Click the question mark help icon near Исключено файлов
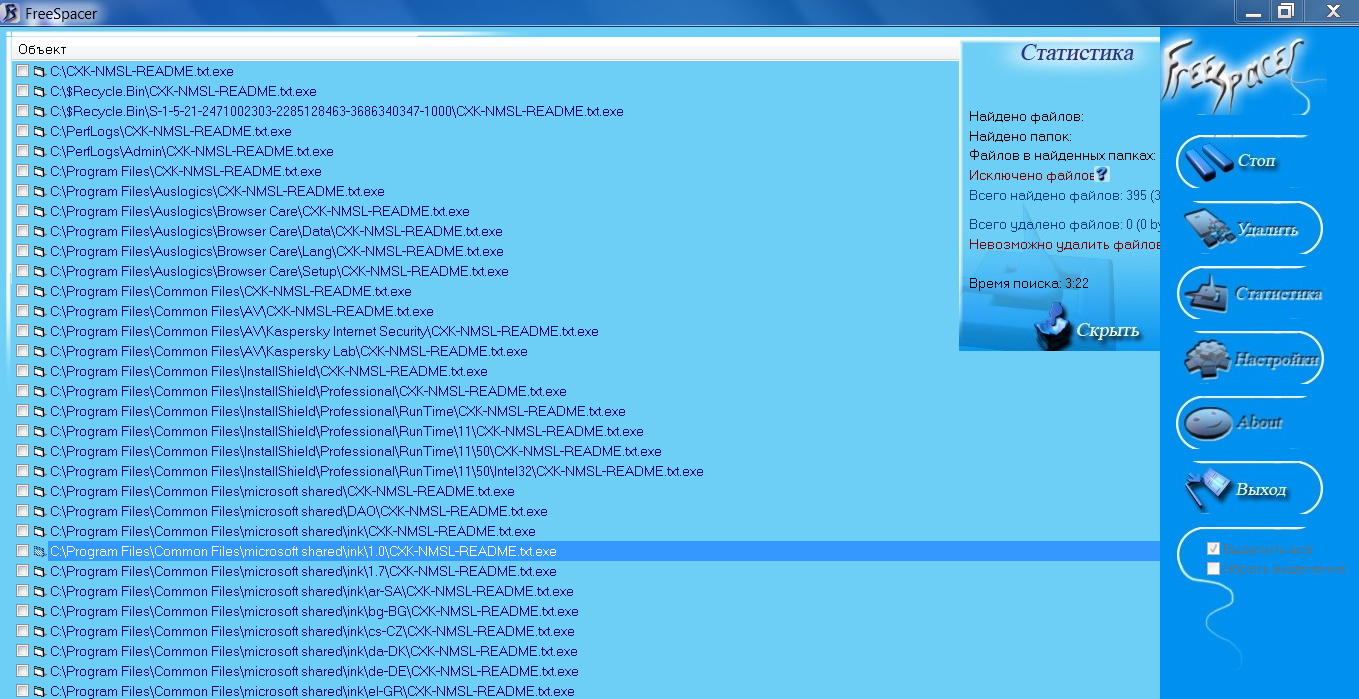 click(x=1103, y=175)
